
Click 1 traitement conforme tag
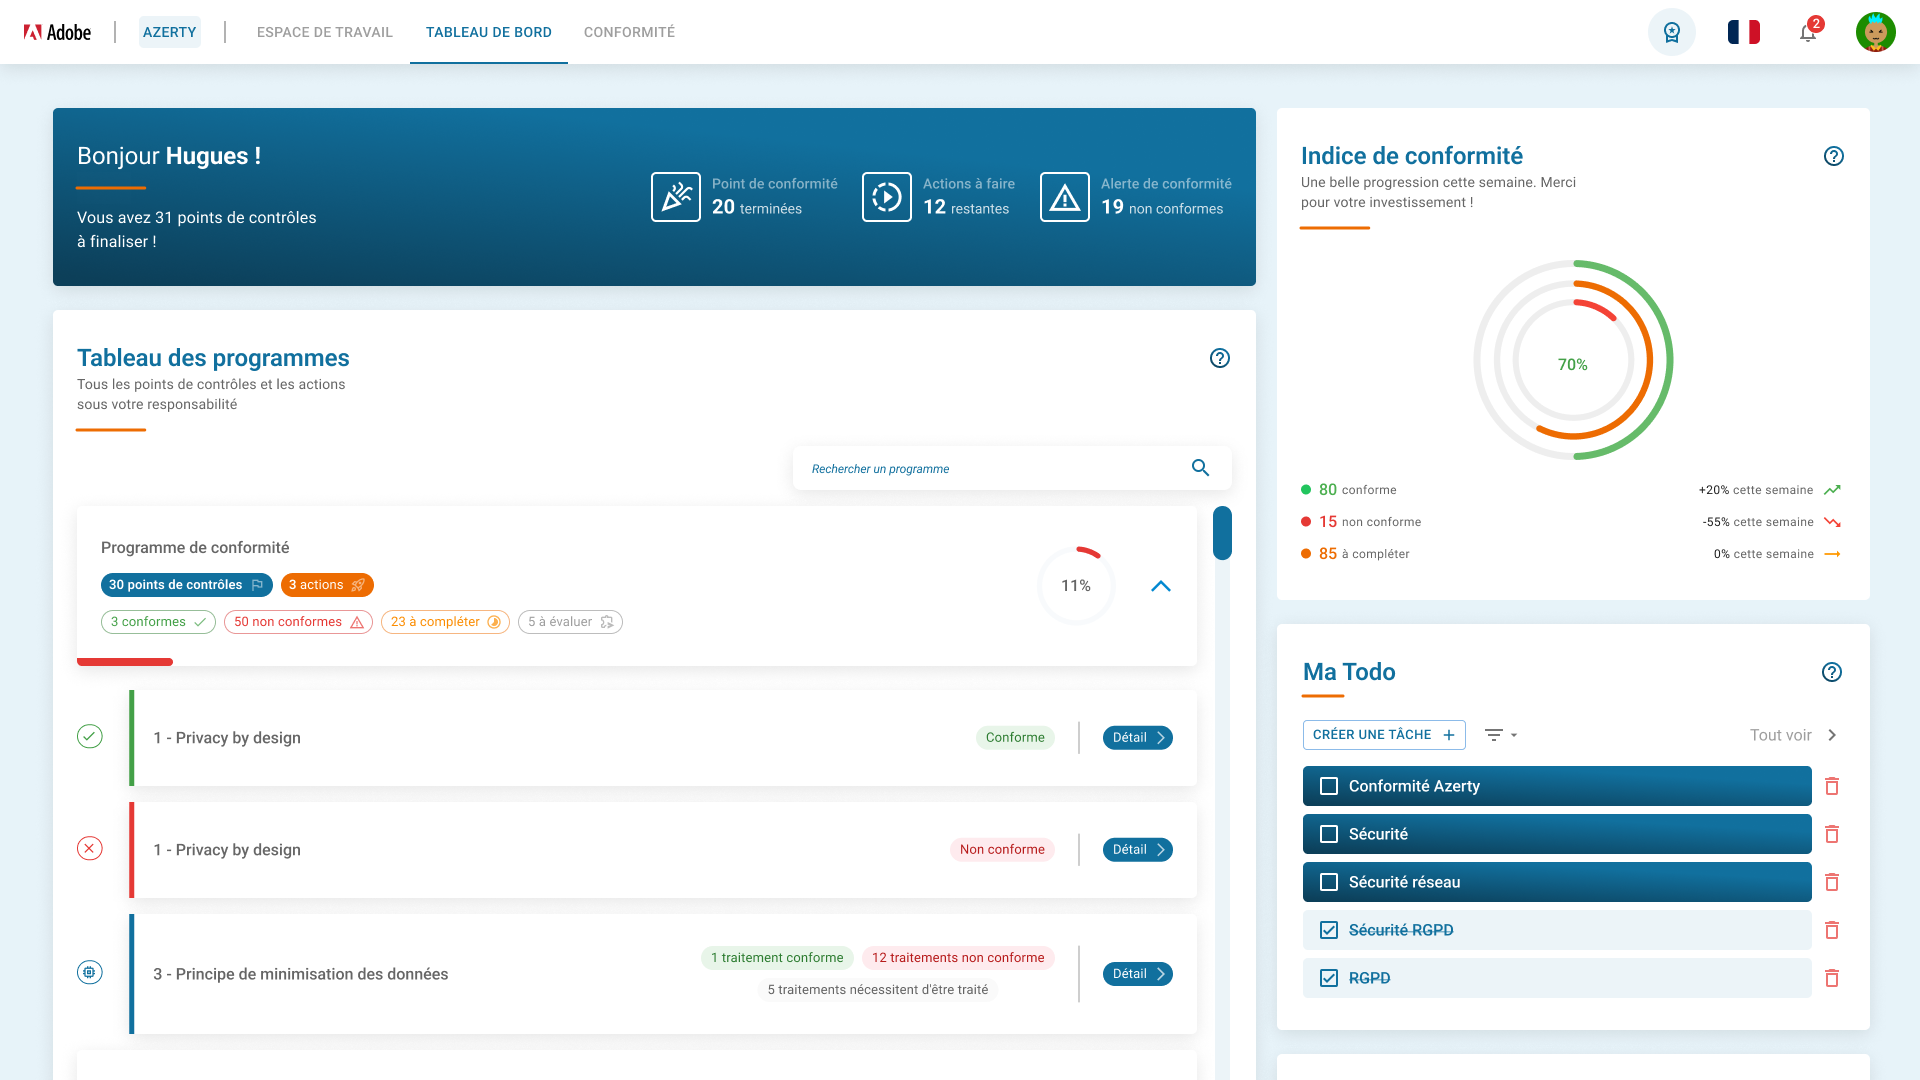pyautogui.click(x=777, y=958)
